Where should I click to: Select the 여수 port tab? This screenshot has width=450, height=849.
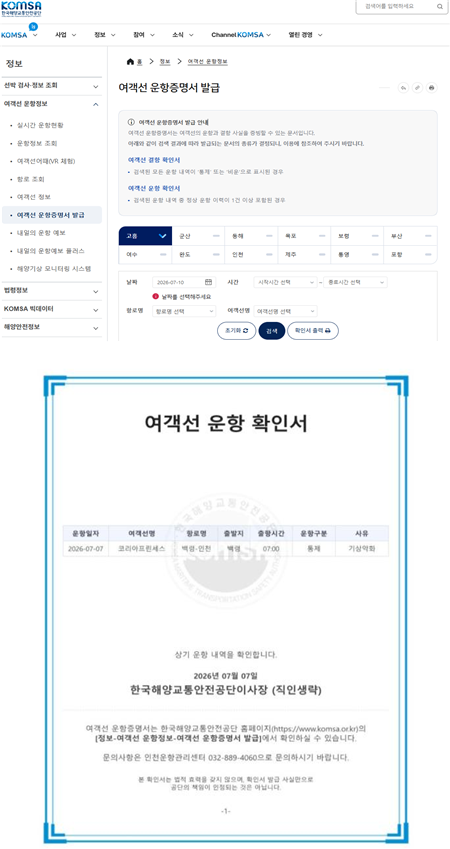coord(145,254)
